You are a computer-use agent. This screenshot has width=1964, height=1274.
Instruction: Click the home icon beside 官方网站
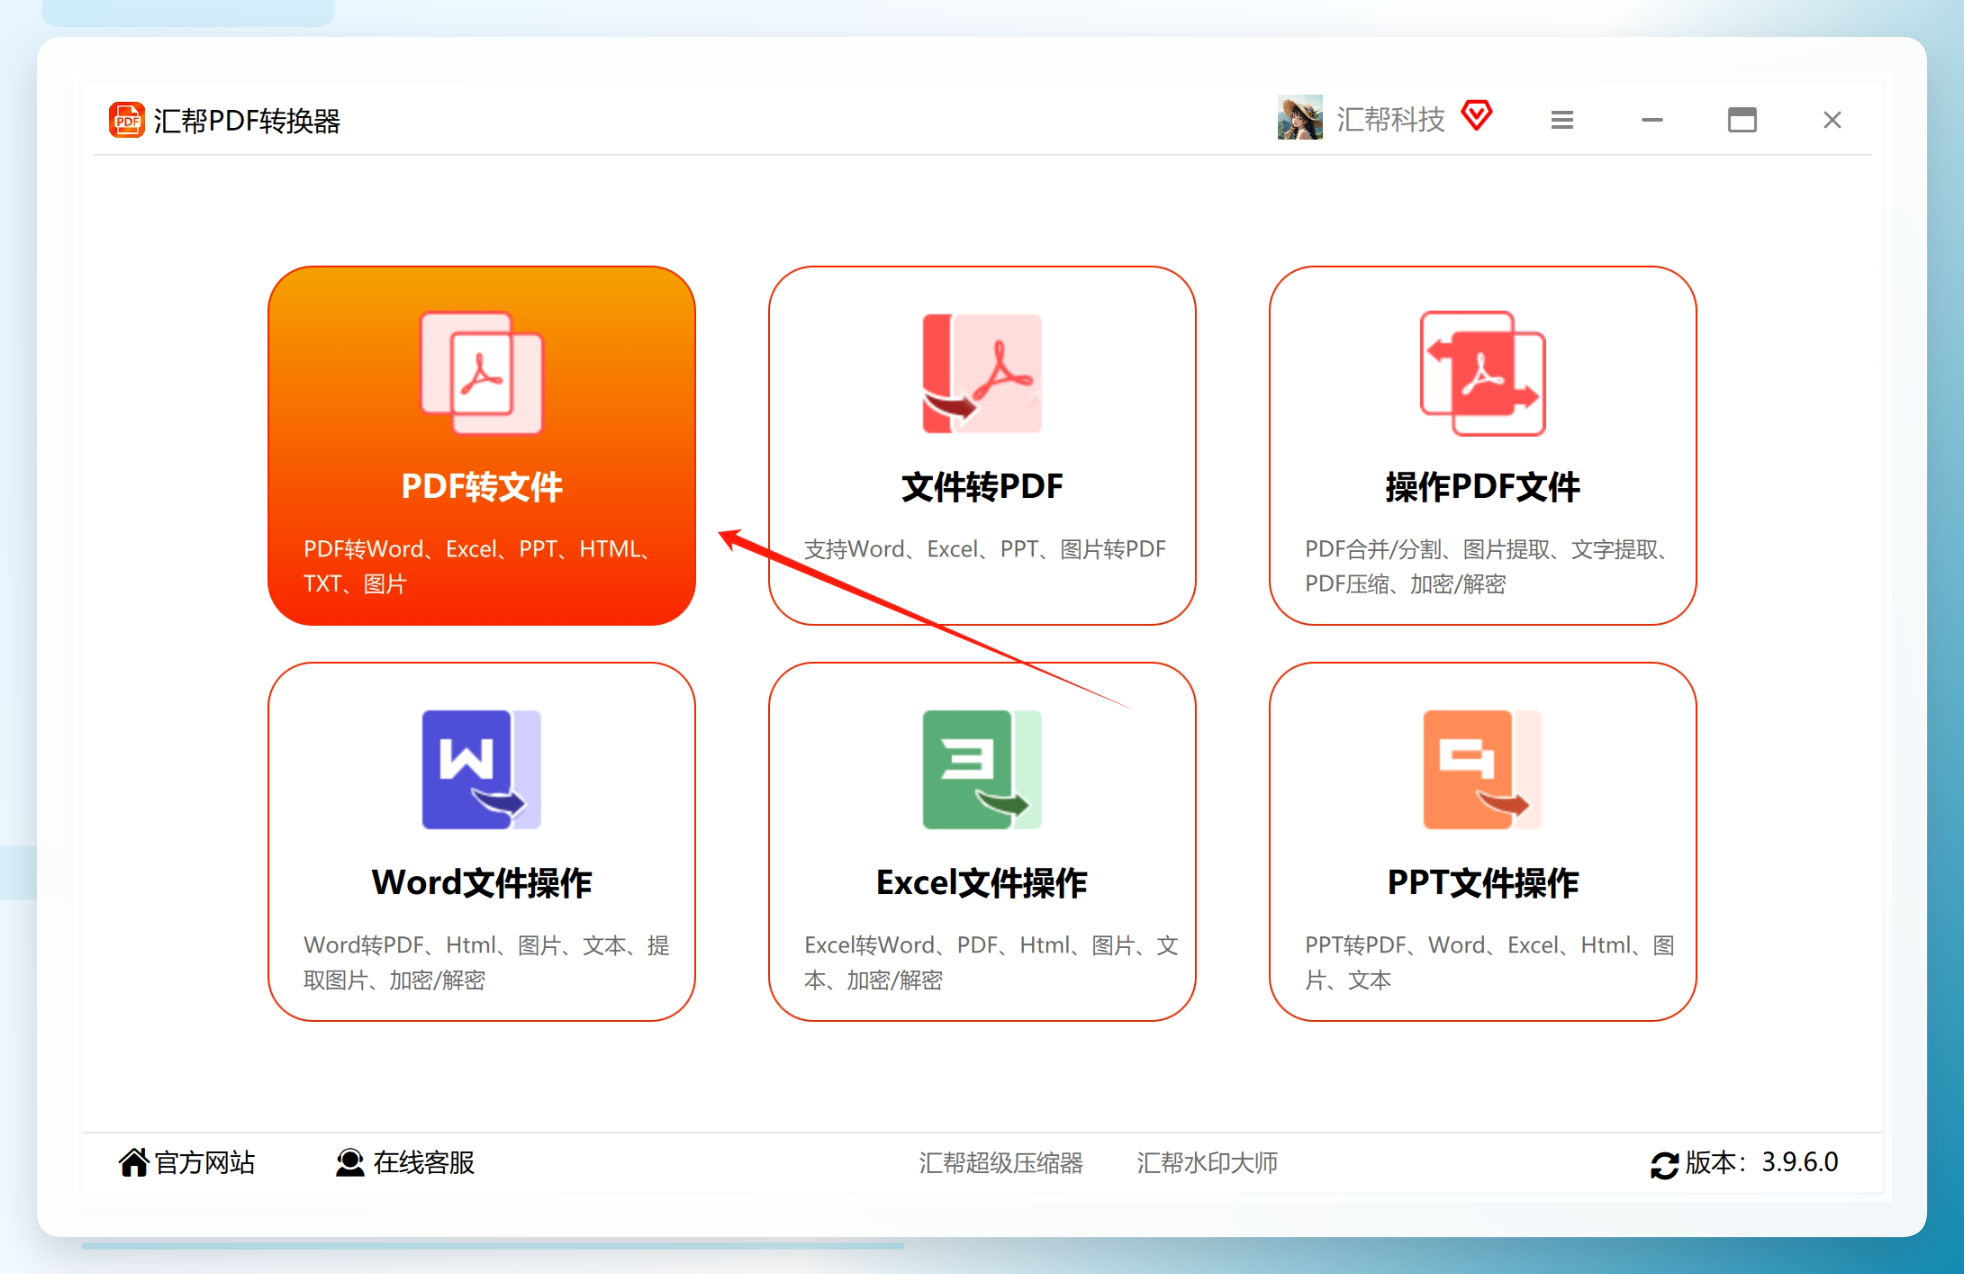[x=133, y=1162]
